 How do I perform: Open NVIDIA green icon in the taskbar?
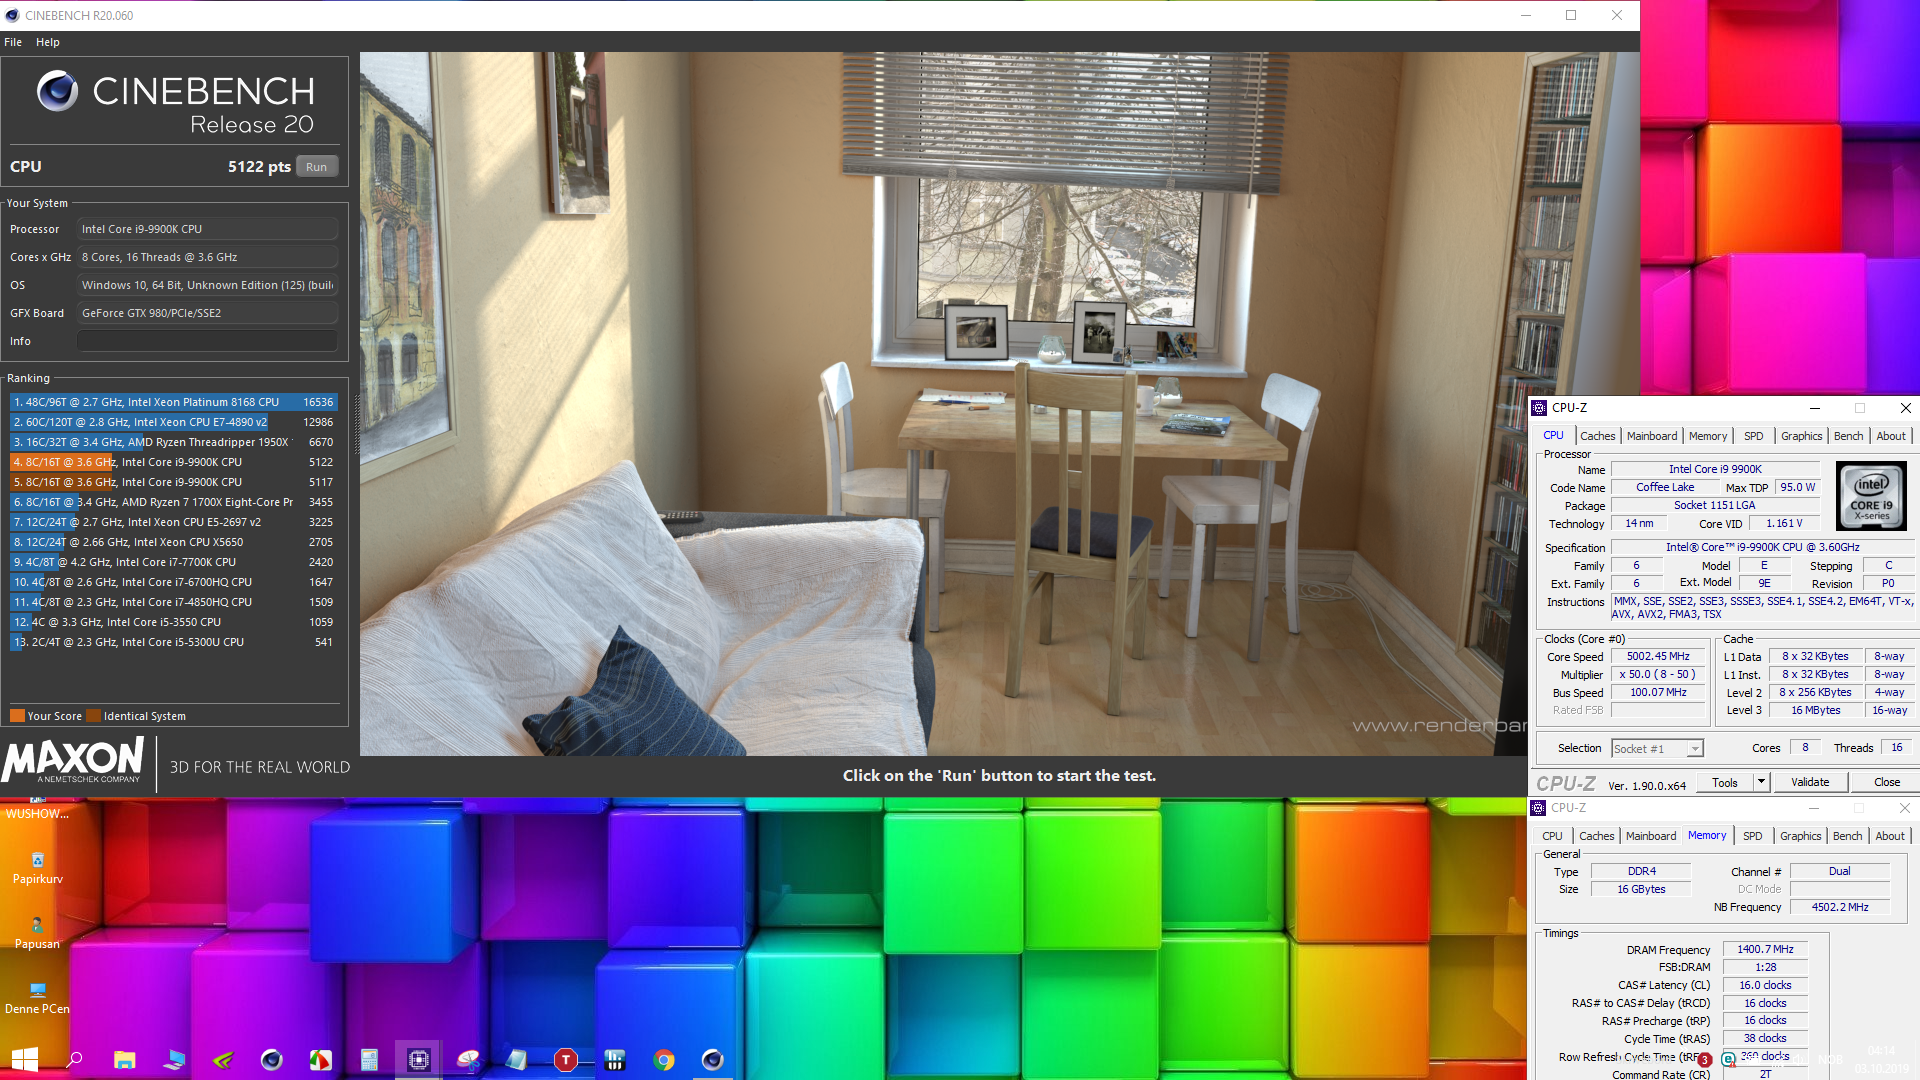[223, 1059]
